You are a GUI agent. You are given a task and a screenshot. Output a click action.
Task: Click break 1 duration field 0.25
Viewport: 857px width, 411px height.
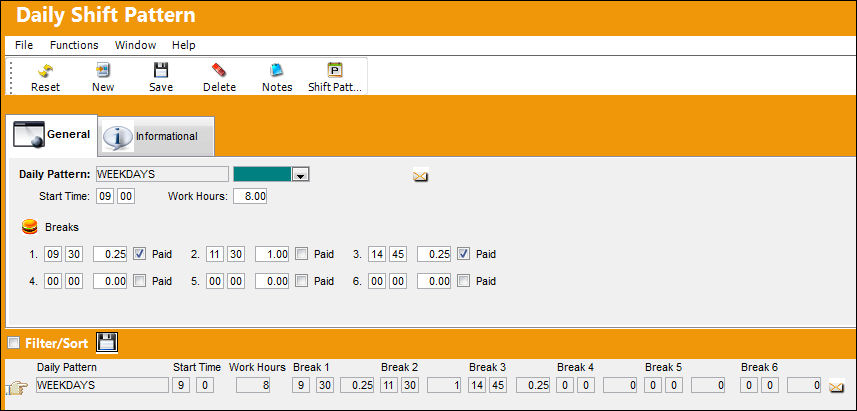pyautogui.click(x=110, y=254)
